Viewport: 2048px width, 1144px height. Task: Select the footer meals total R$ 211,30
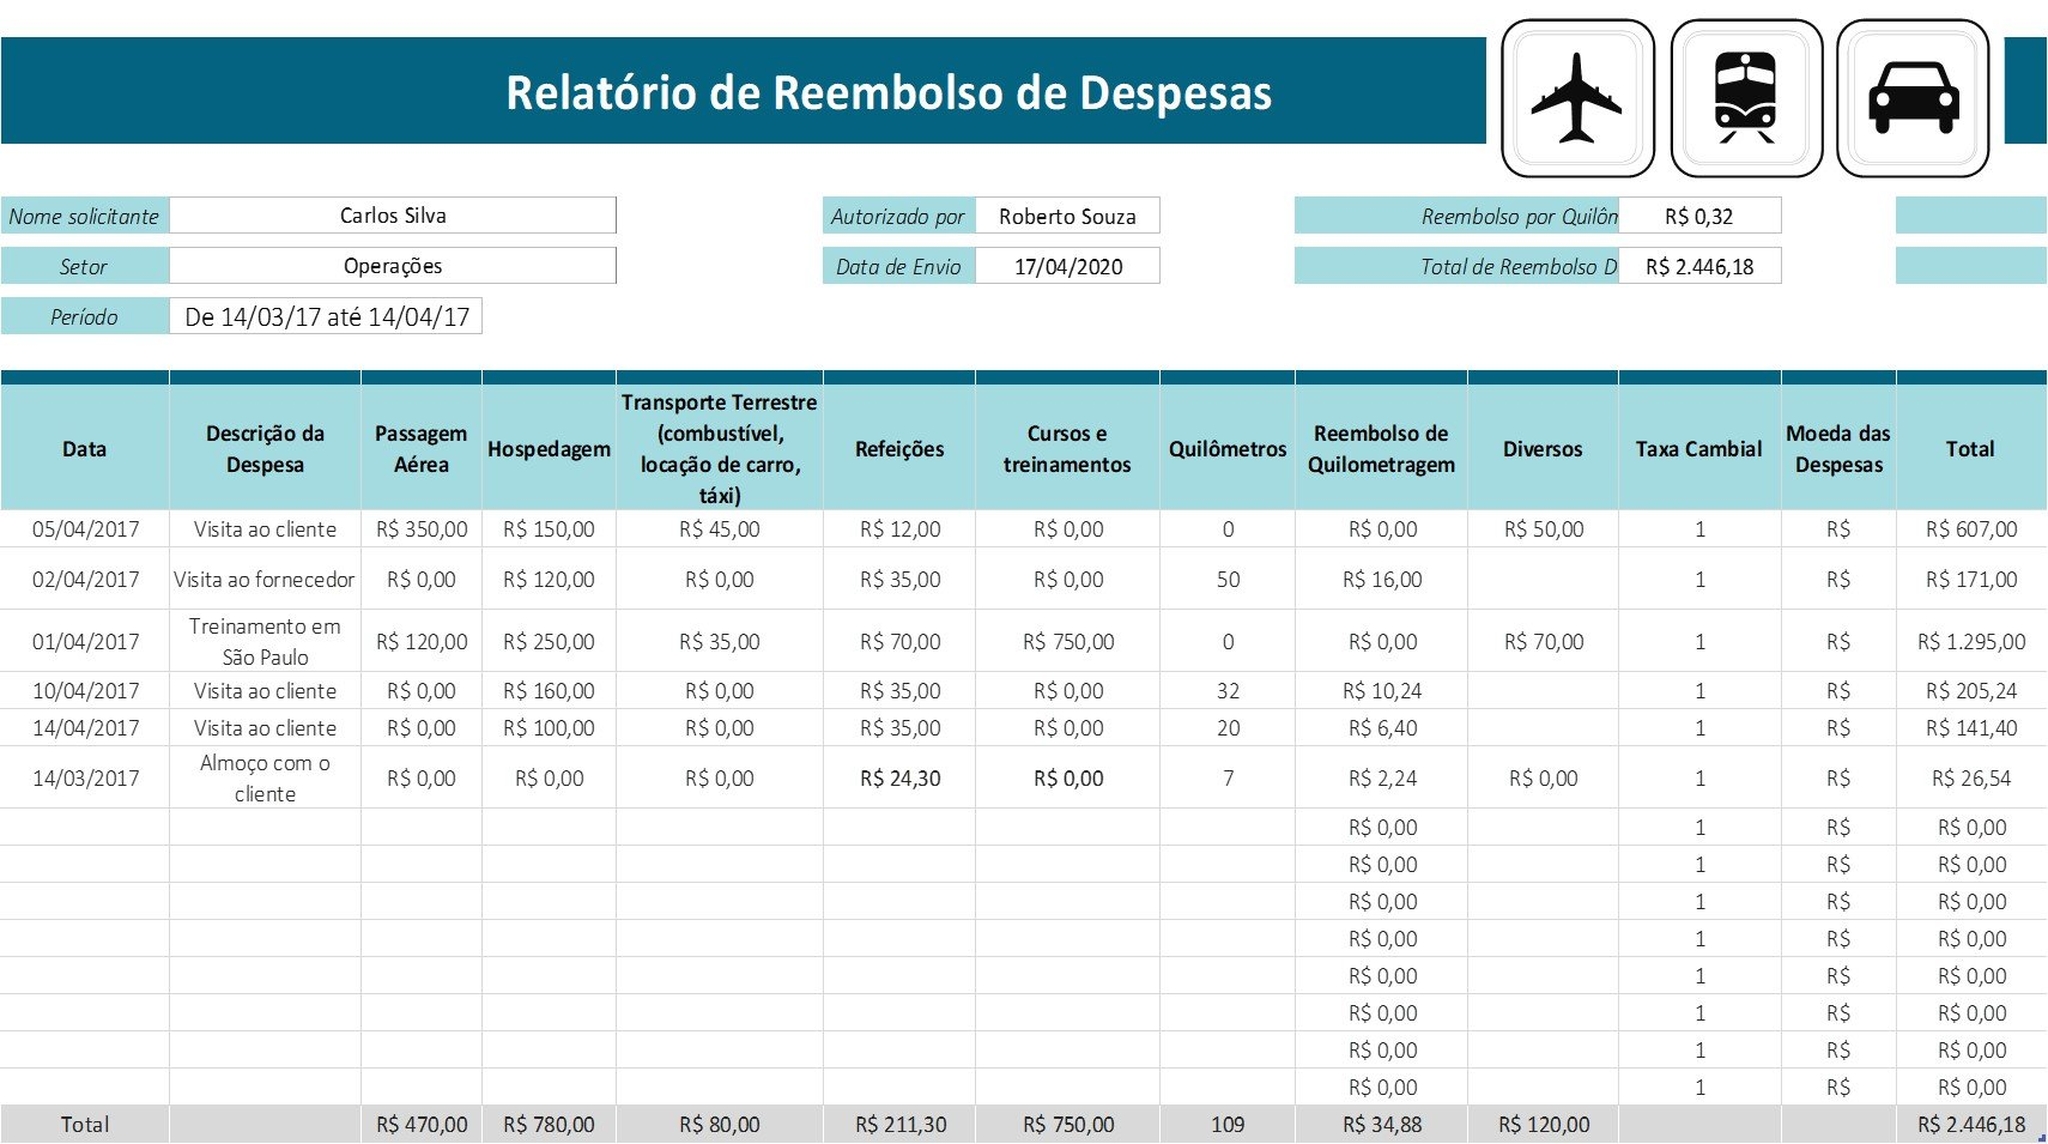tap(899, 1124)
